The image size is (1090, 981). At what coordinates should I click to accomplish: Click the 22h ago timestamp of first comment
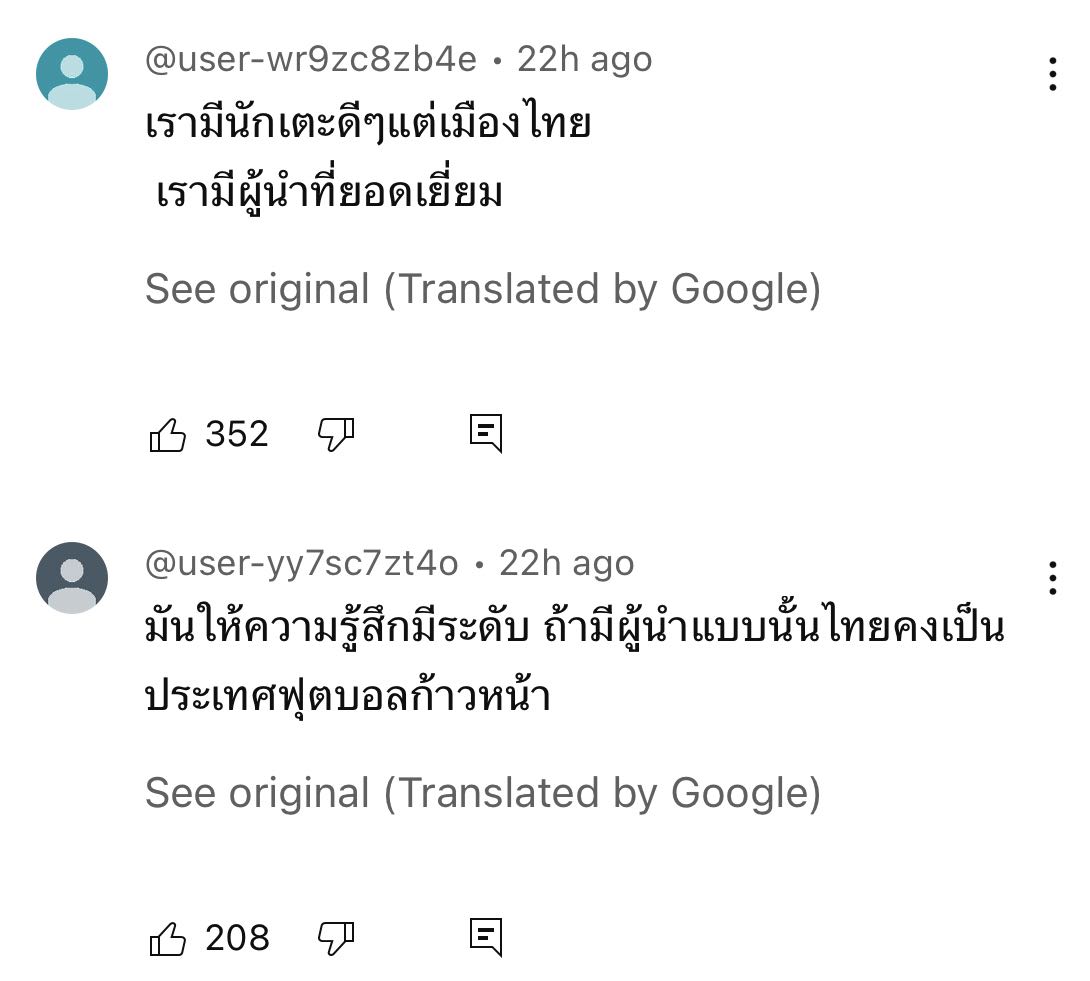(x=585, y=60)
